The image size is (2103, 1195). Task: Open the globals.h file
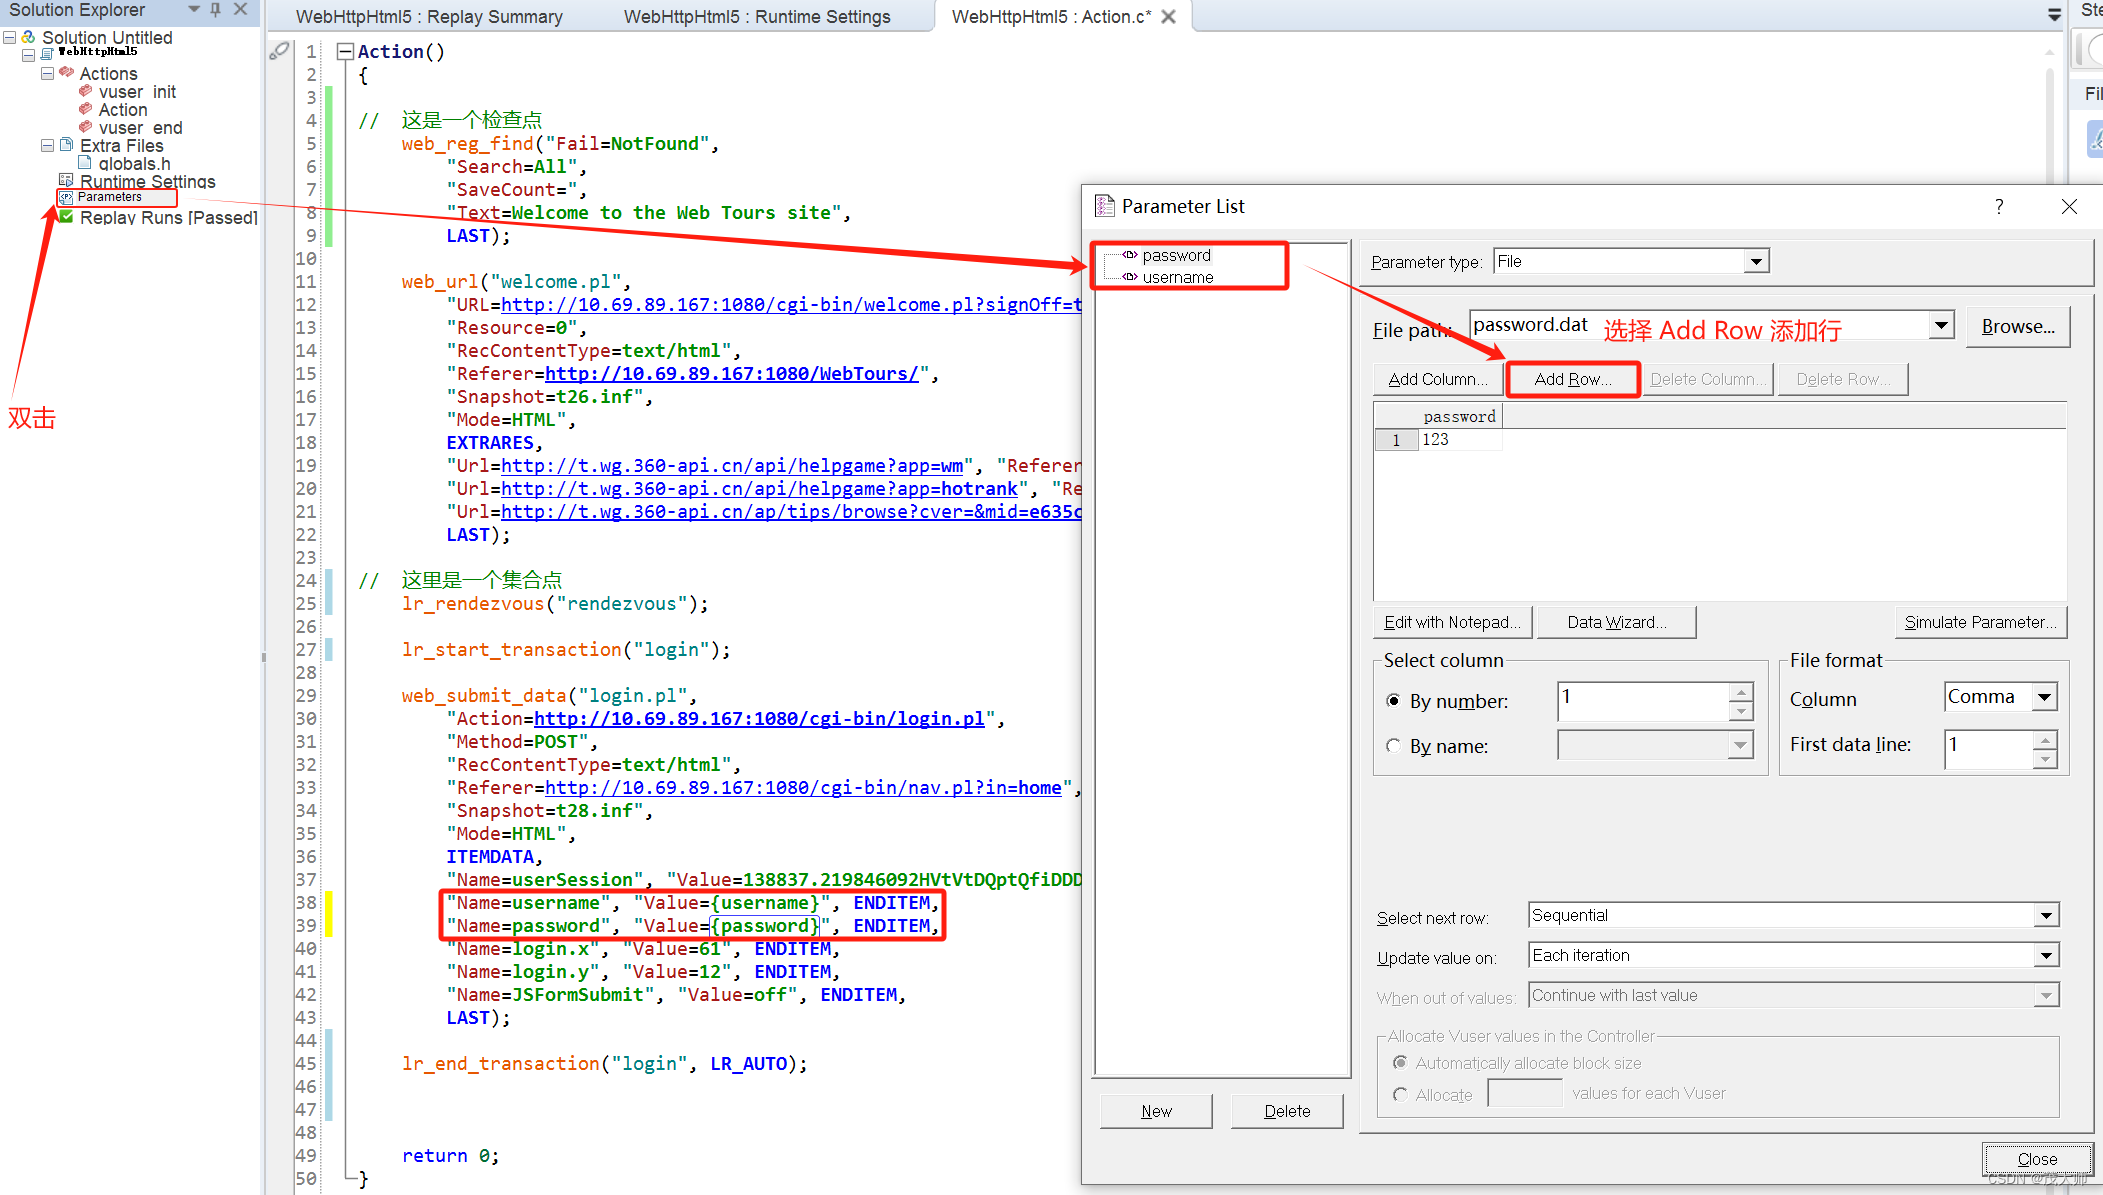click(x=133, y=163)
